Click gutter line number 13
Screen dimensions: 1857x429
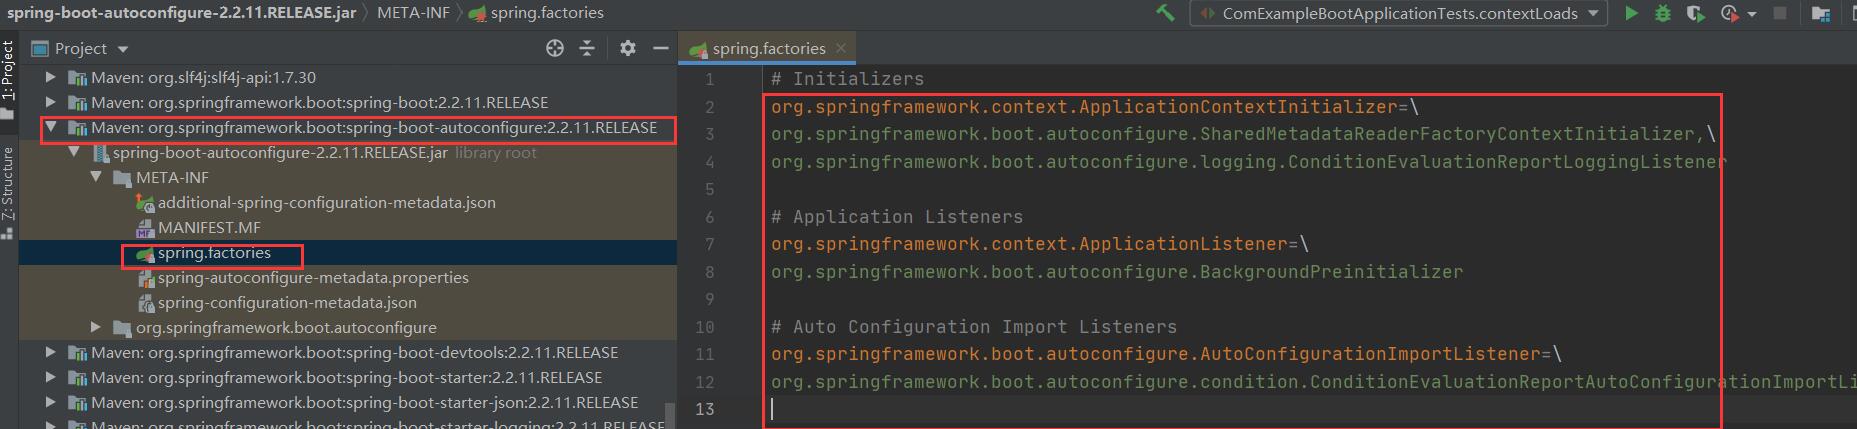704,409
